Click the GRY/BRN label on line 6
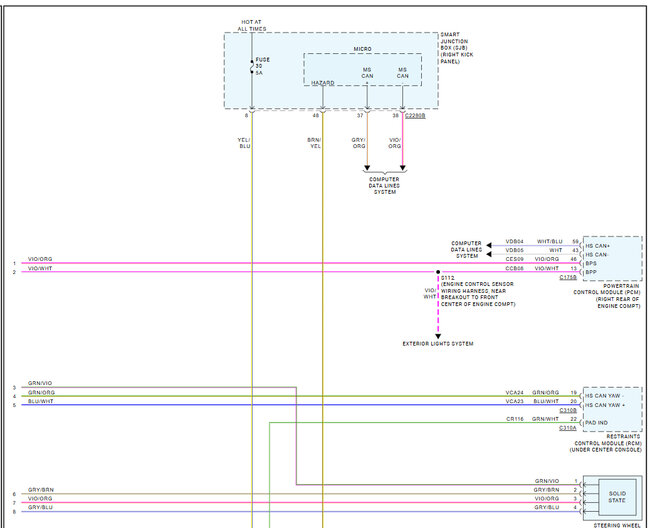 pos(41,490)
